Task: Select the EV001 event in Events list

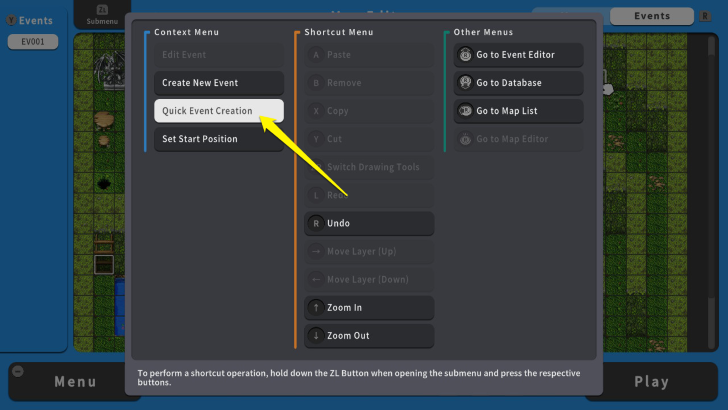Action: point(33,41)
